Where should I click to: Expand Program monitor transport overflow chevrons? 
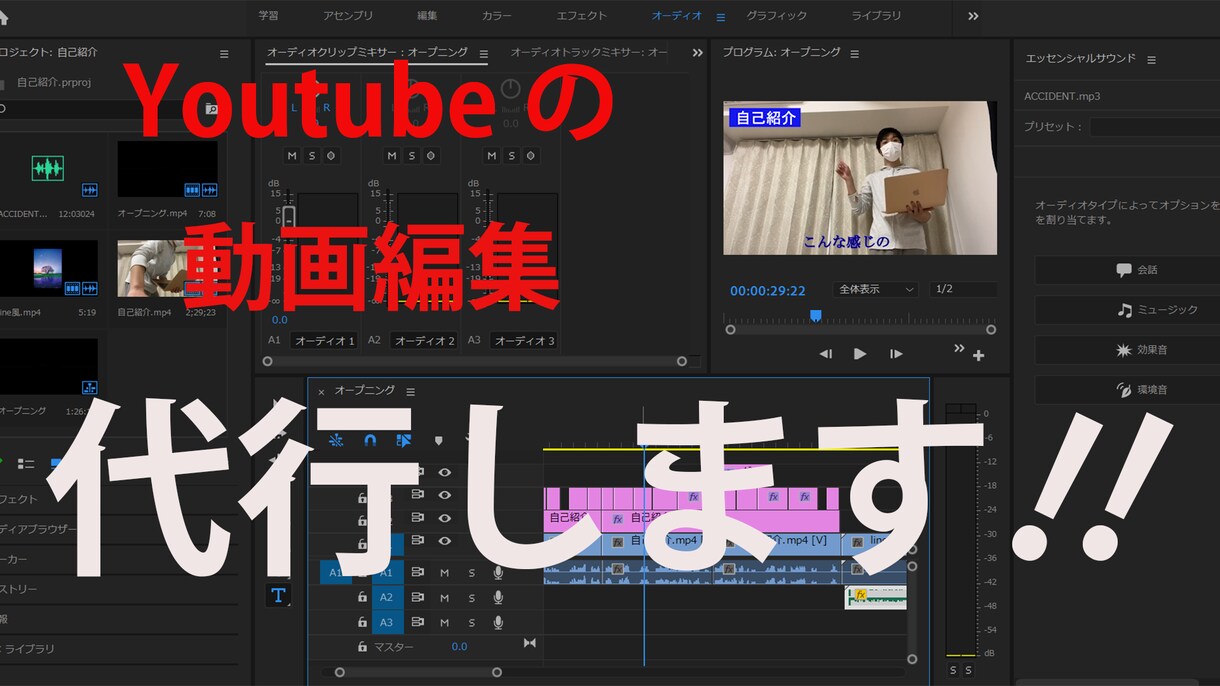click(959, 348)
